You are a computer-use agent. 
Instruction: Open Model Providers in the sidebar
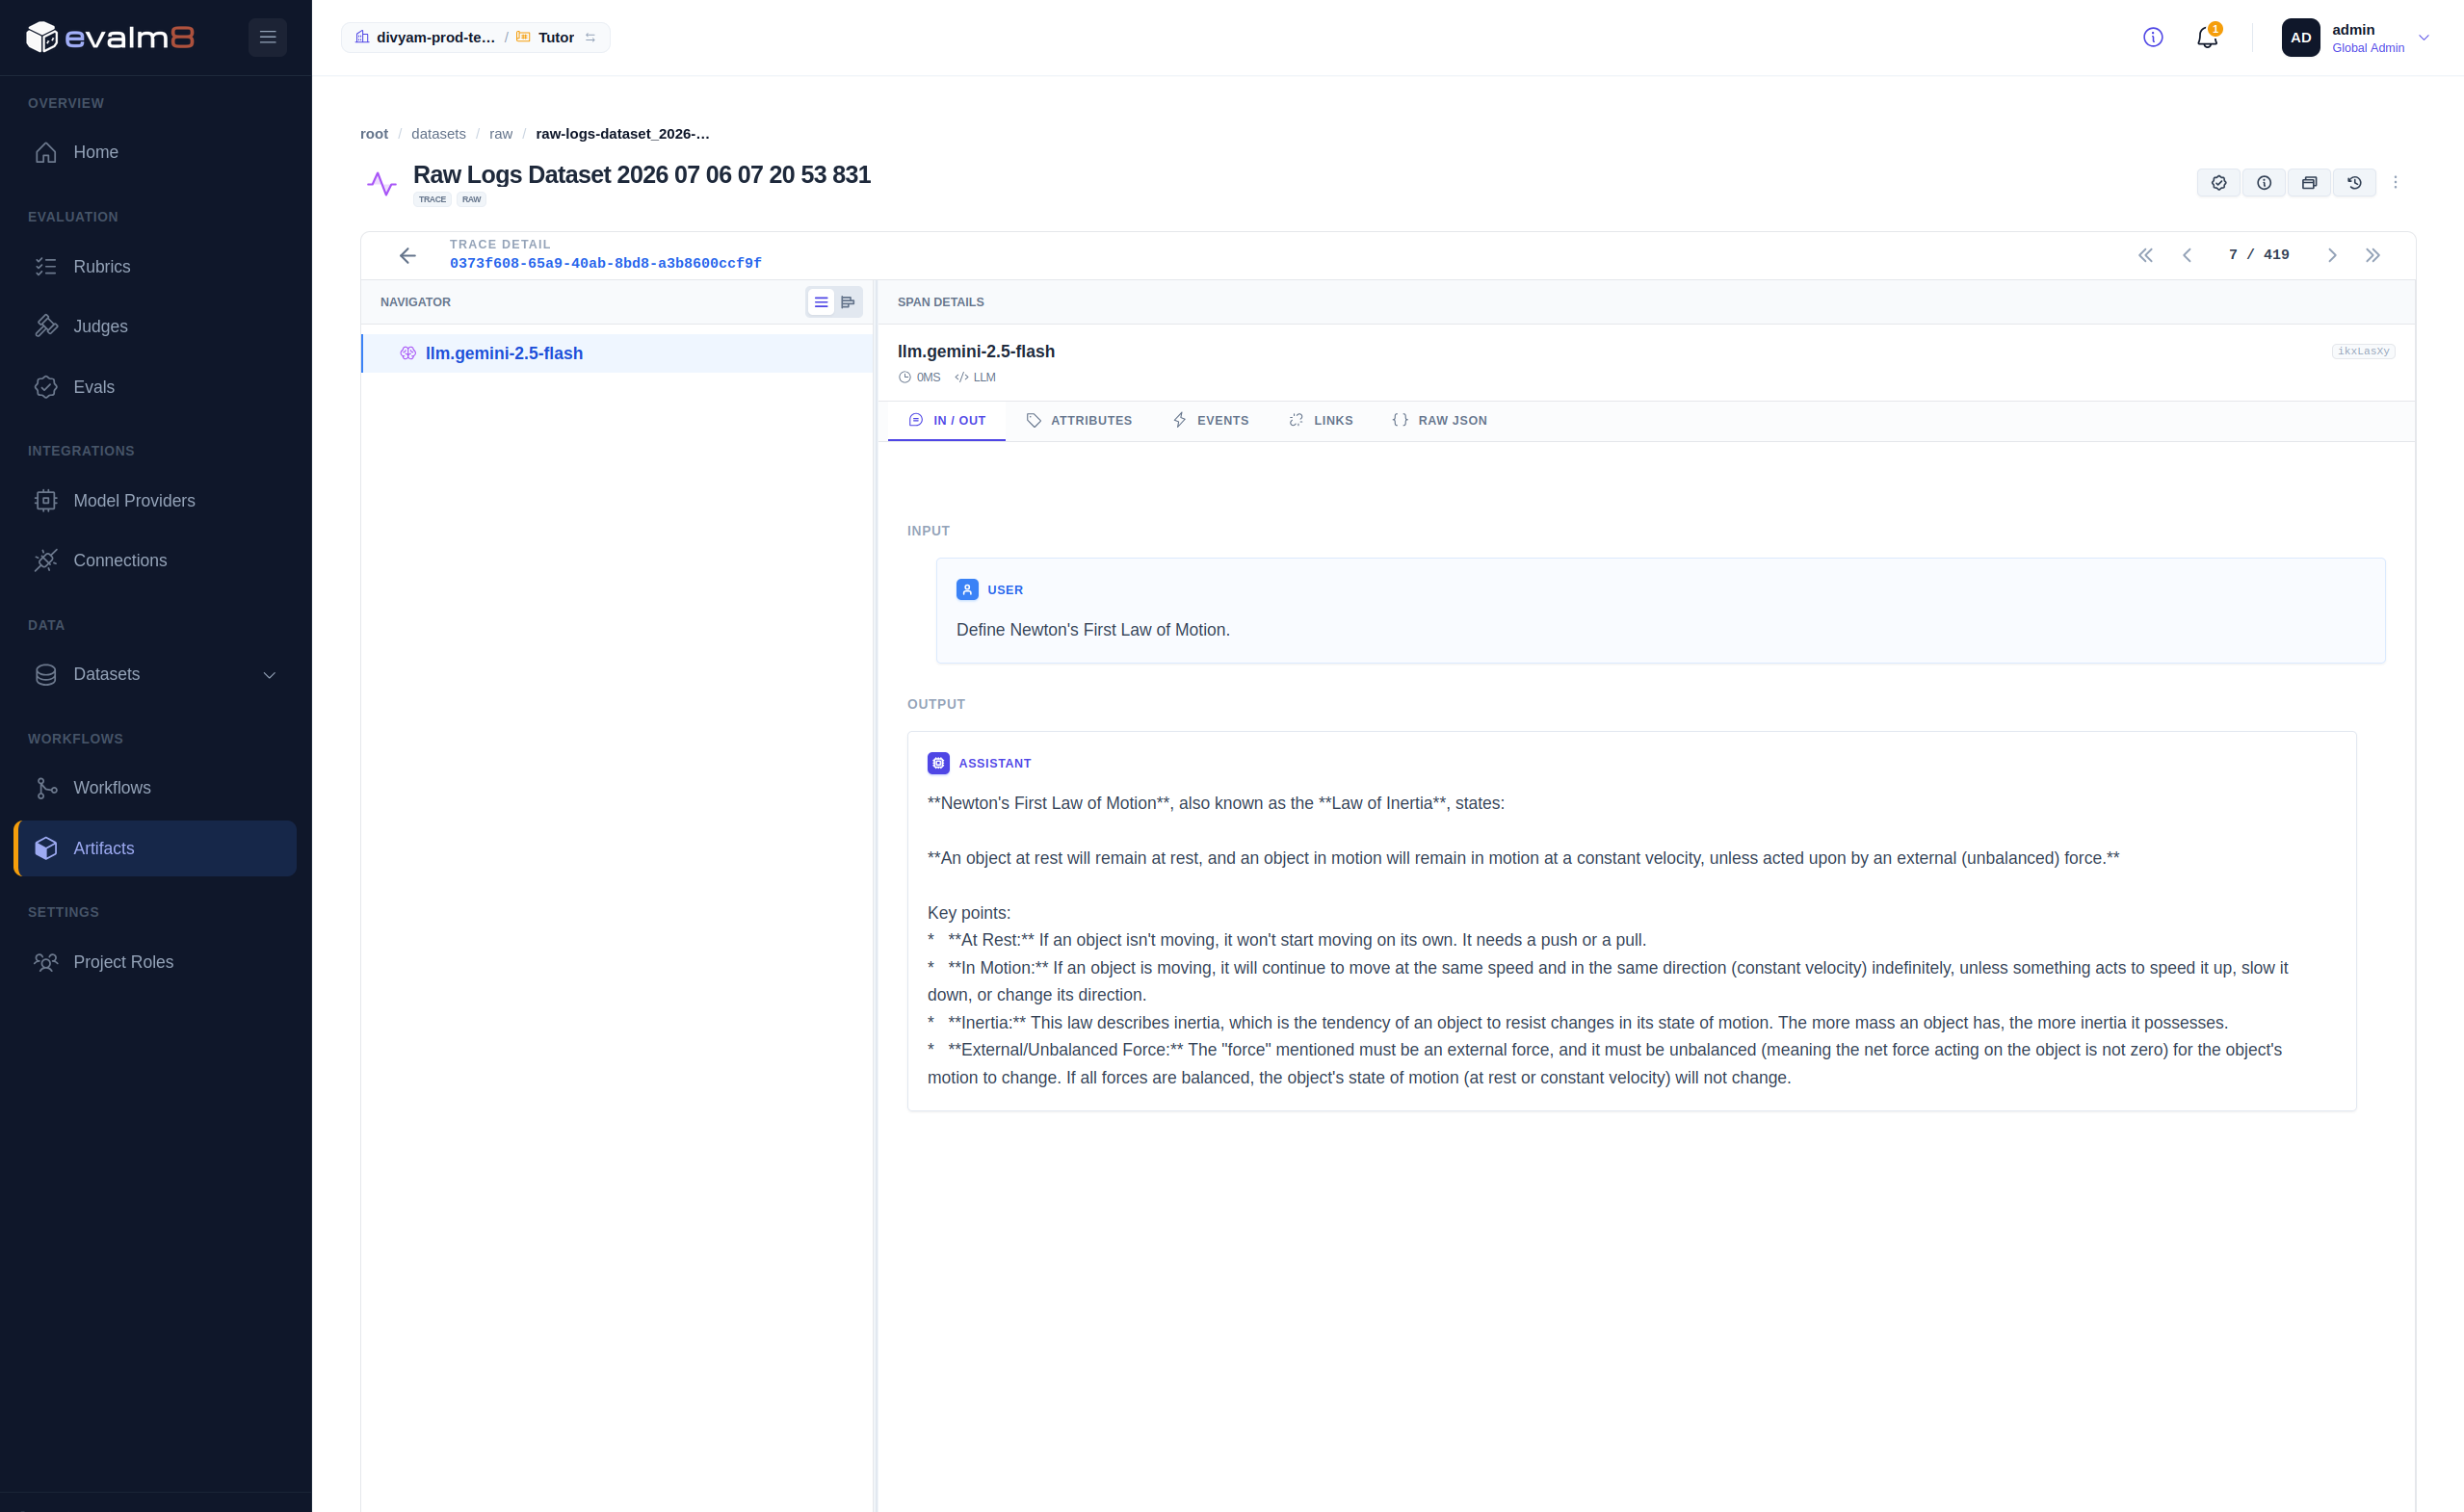tap(155, 501)
